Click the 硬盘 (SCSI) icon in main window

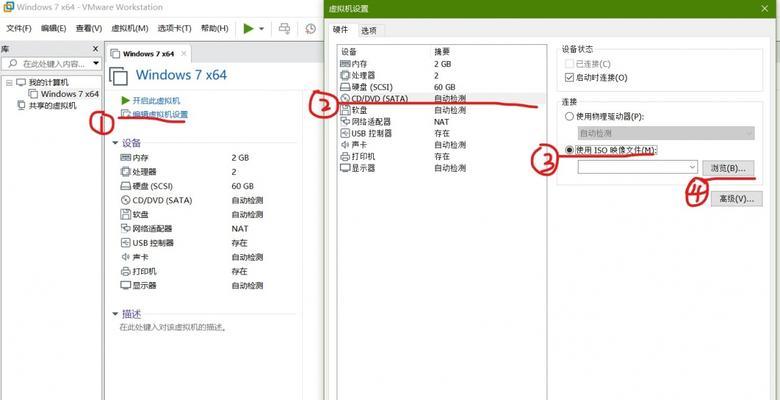(x=125, y=186)
